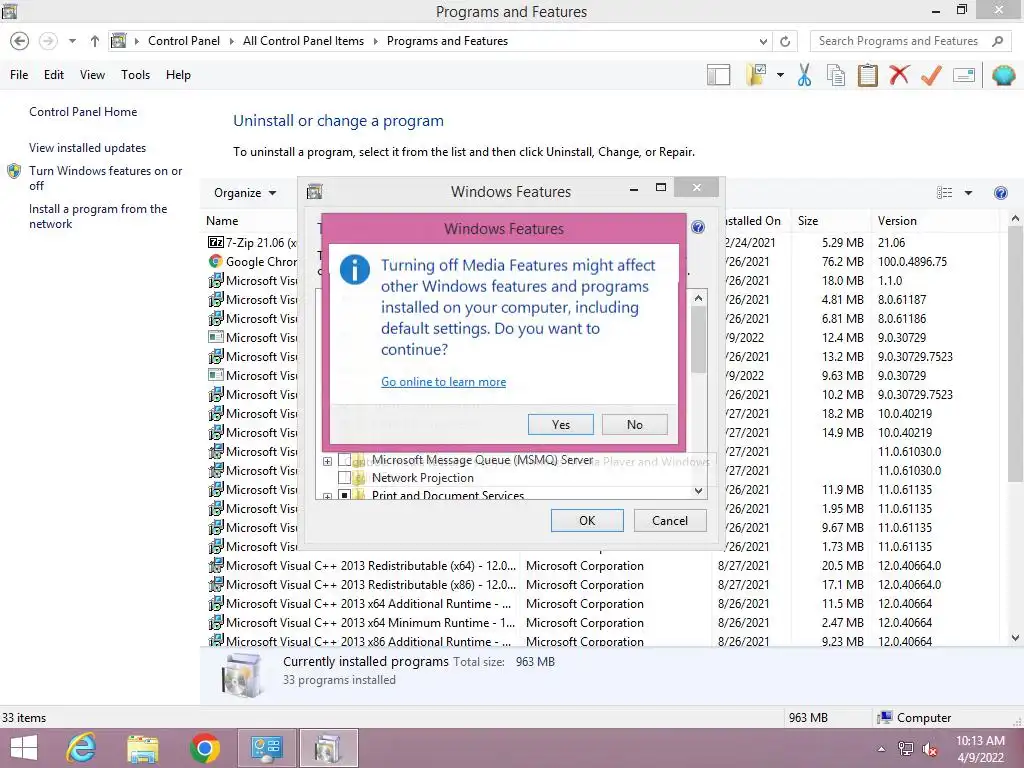
Task: Click the envelope icon in the toolbar
Action: click(x=964, y=75)
